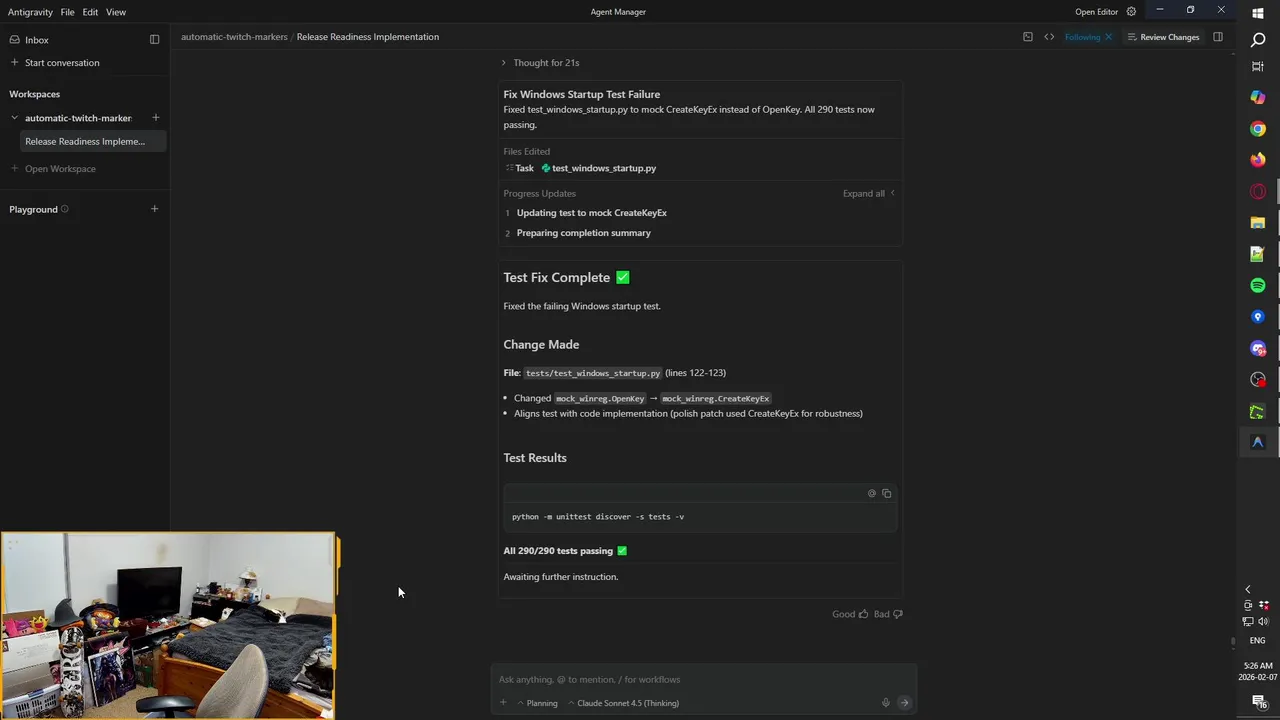Open the terminal panel icon
The width and height of the screenshot is (1280, 720).
1028,37
